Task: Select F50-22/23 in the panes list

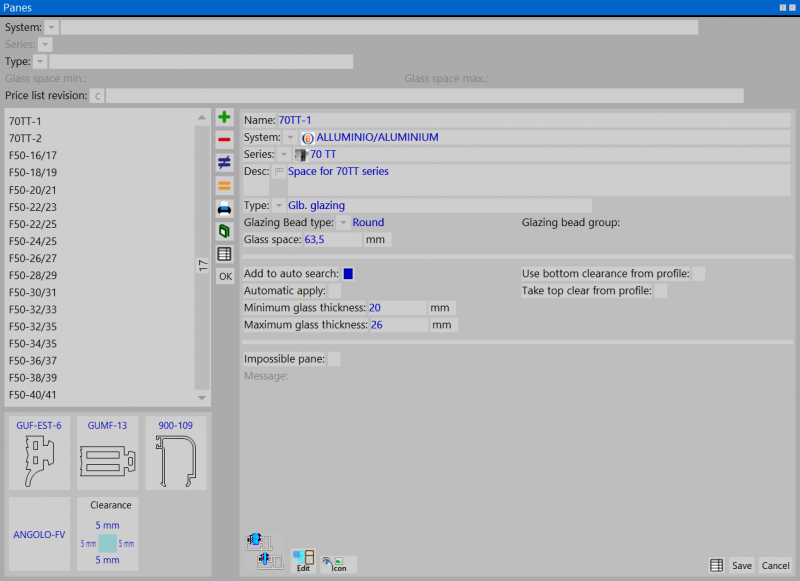Action: click(100, 207)
